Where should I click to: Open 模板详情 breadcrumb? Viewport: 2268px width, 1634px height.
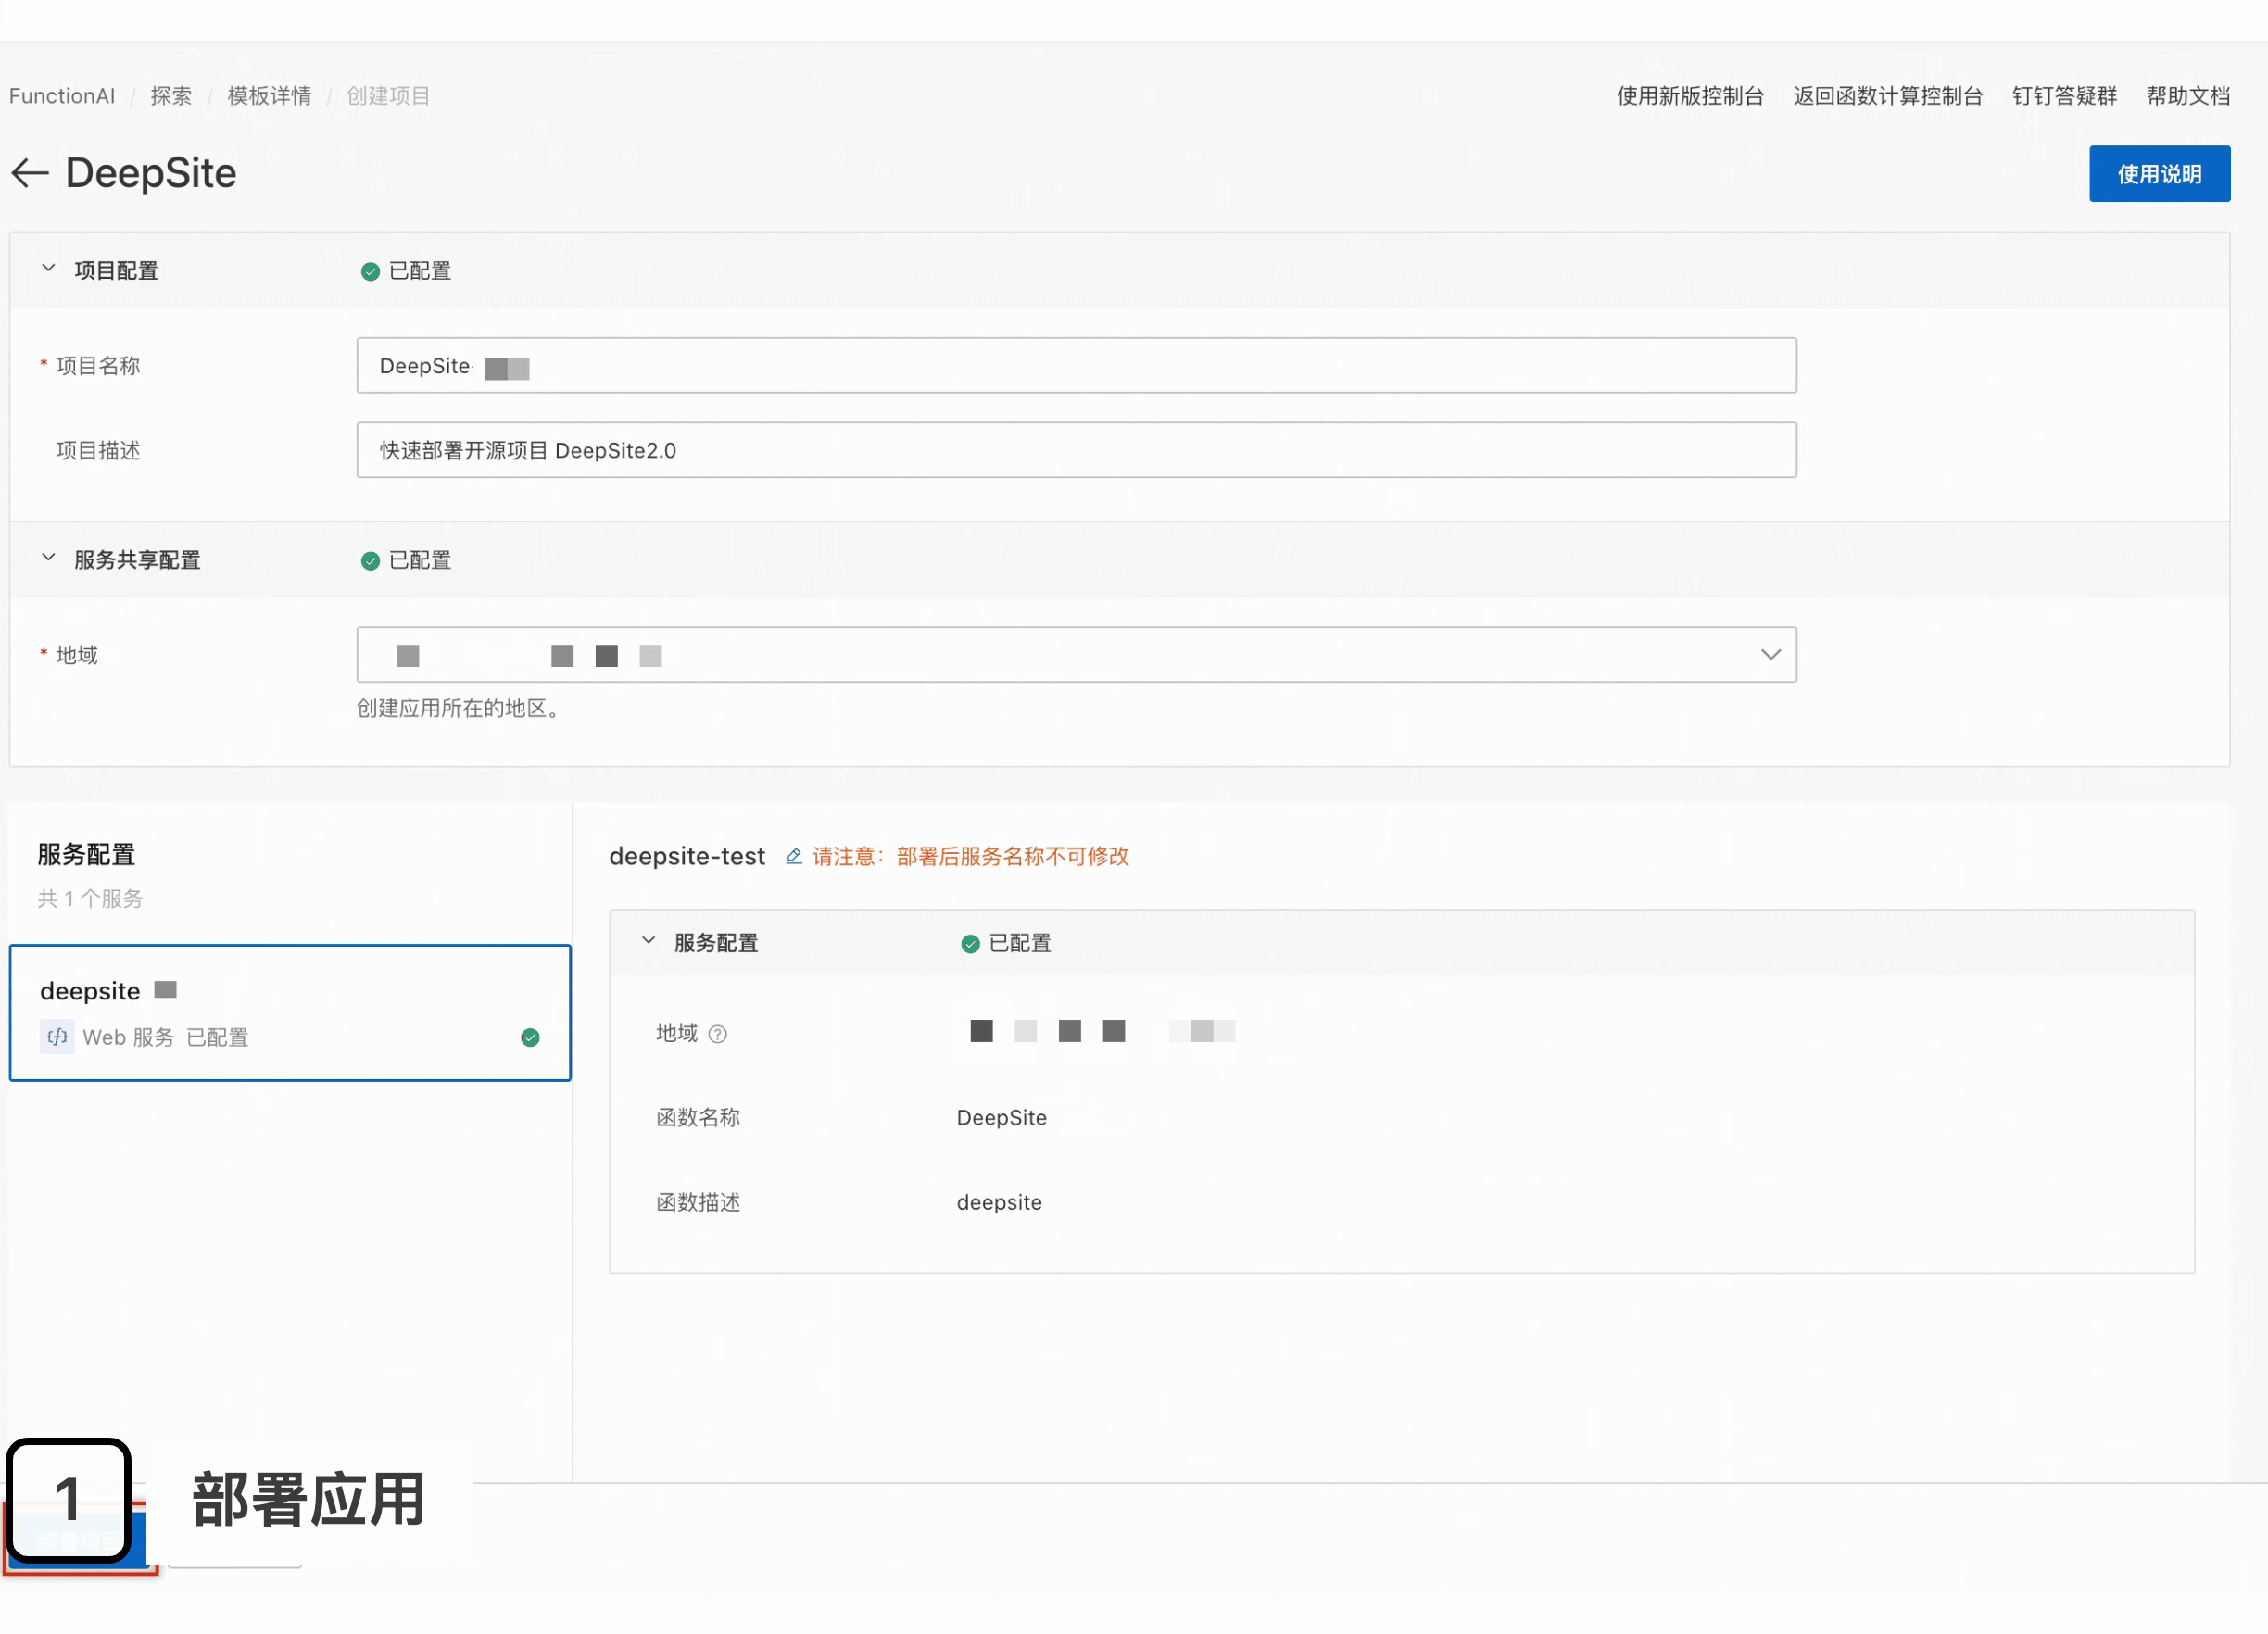(x=269, y=96)
